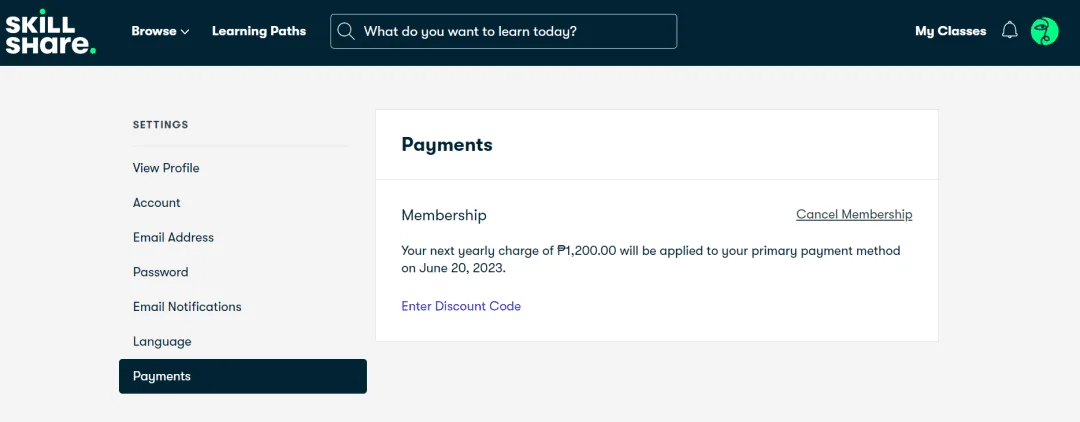Screen dimensions: 1080x422
Task: Go to Learning Paths
Action: (x=259, y=31)
